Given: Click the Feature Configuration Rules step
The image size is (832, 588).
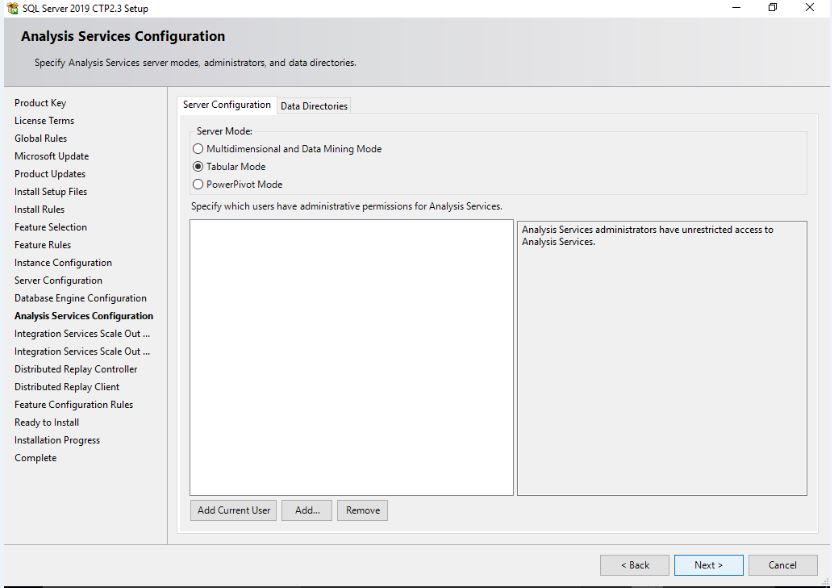Looking at the screenshot, I should tap(74, 404).
